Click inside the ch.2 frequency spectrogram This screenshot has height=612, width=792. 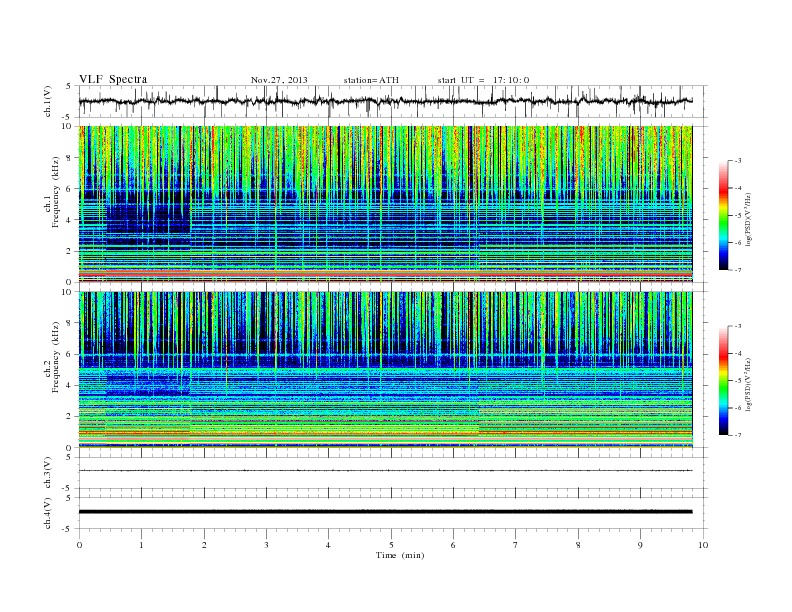click(x=386, y=370)
